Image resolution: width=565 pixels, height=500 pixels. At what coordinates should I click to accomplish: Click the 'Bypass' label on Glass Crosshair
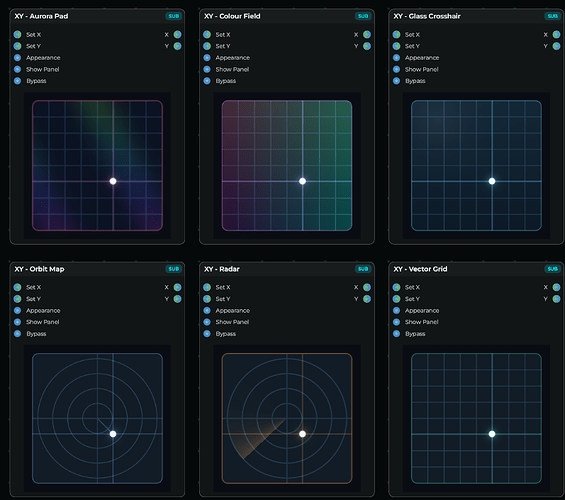click(x=415, y=81)
